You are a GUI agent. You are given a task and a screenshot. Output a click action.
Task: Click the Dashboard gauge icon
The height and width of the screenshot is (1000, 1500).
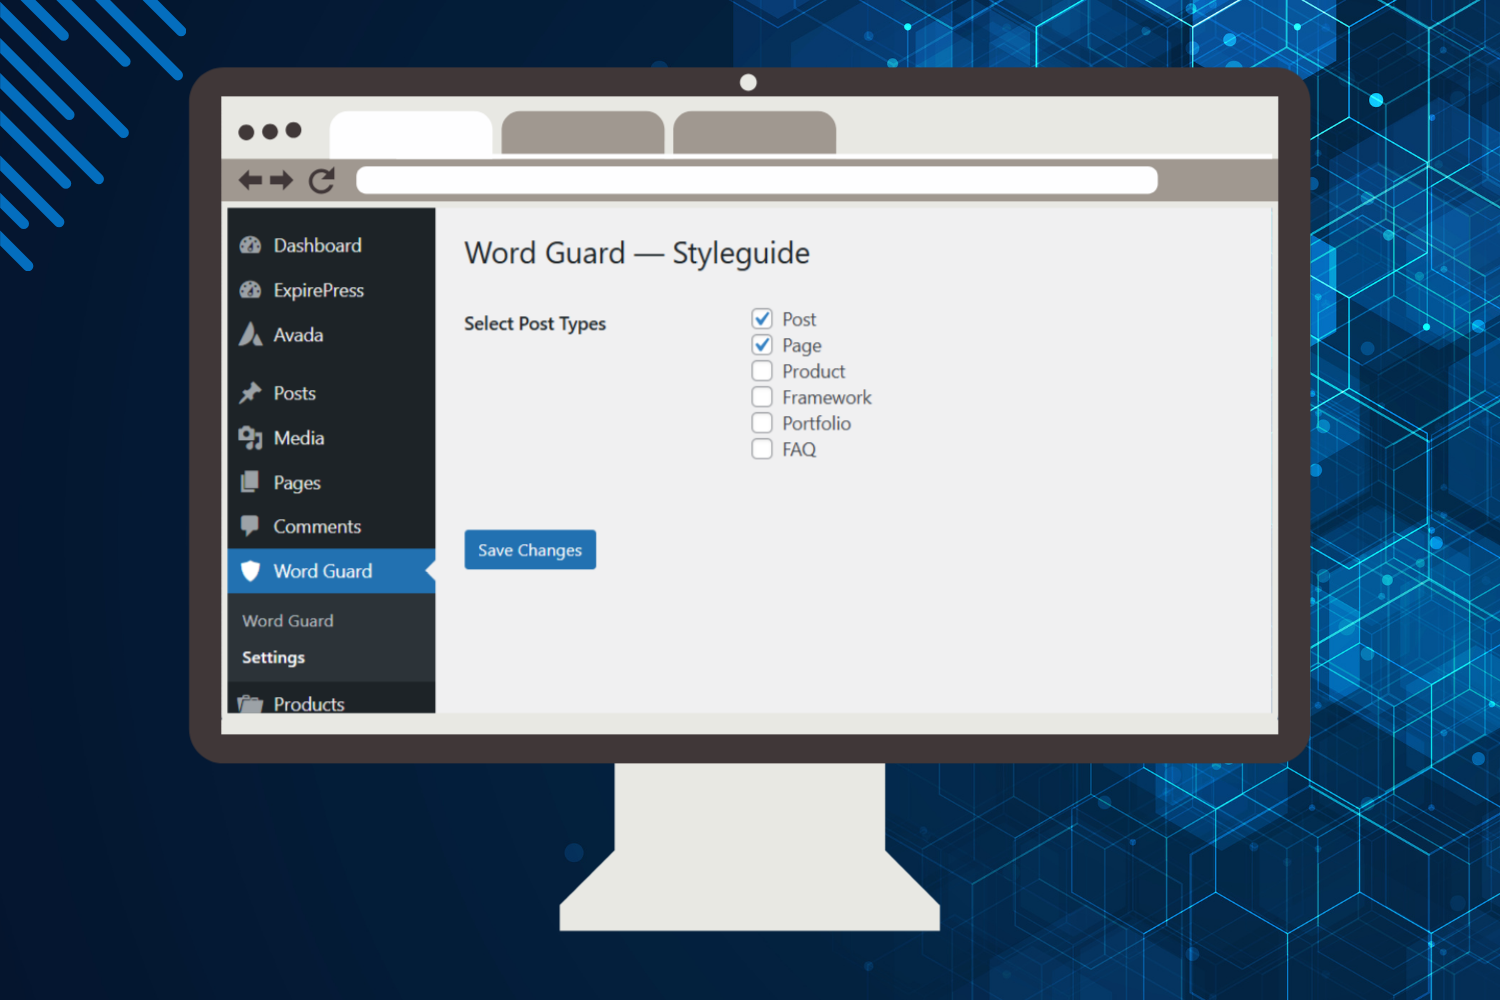250,246
